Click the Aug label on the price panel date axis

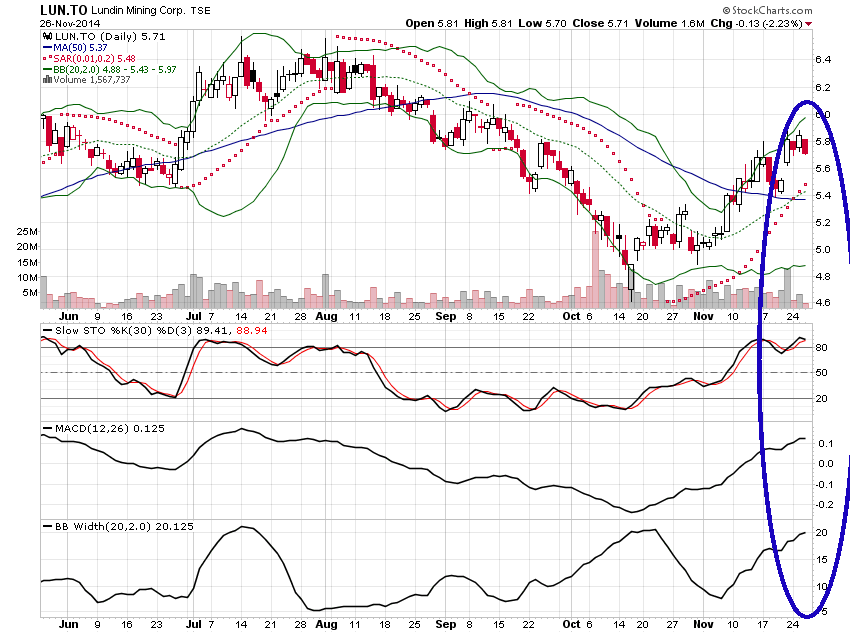pos(326,316)
